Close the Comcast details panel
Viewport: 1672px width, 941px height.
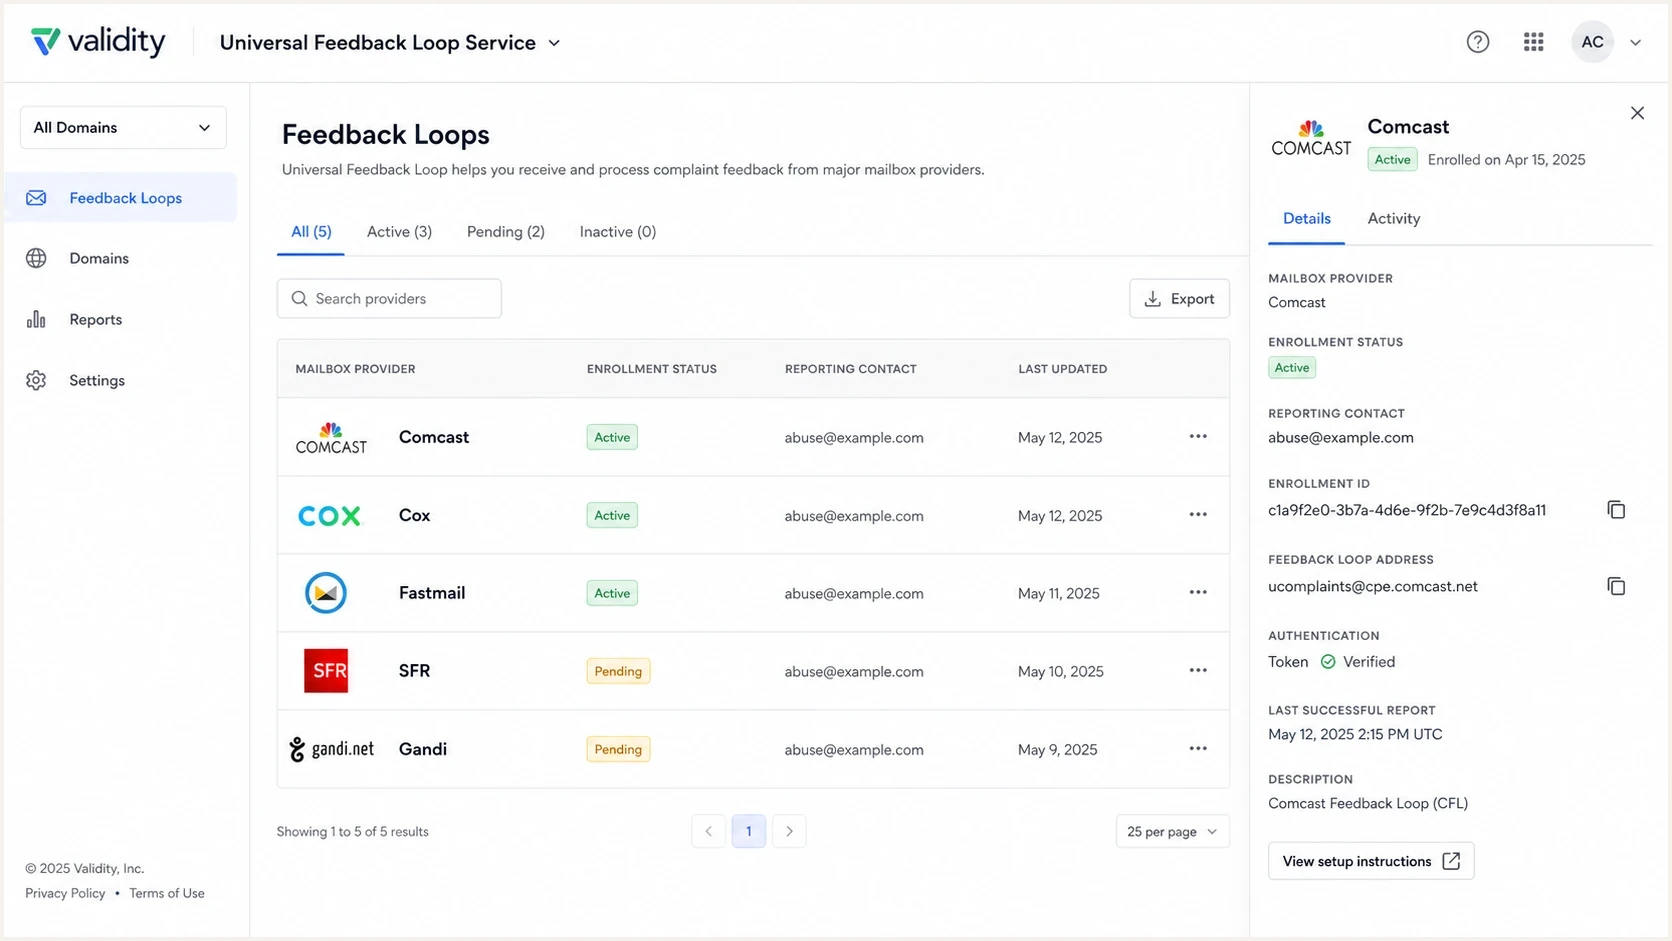[x=1637, y=113]
